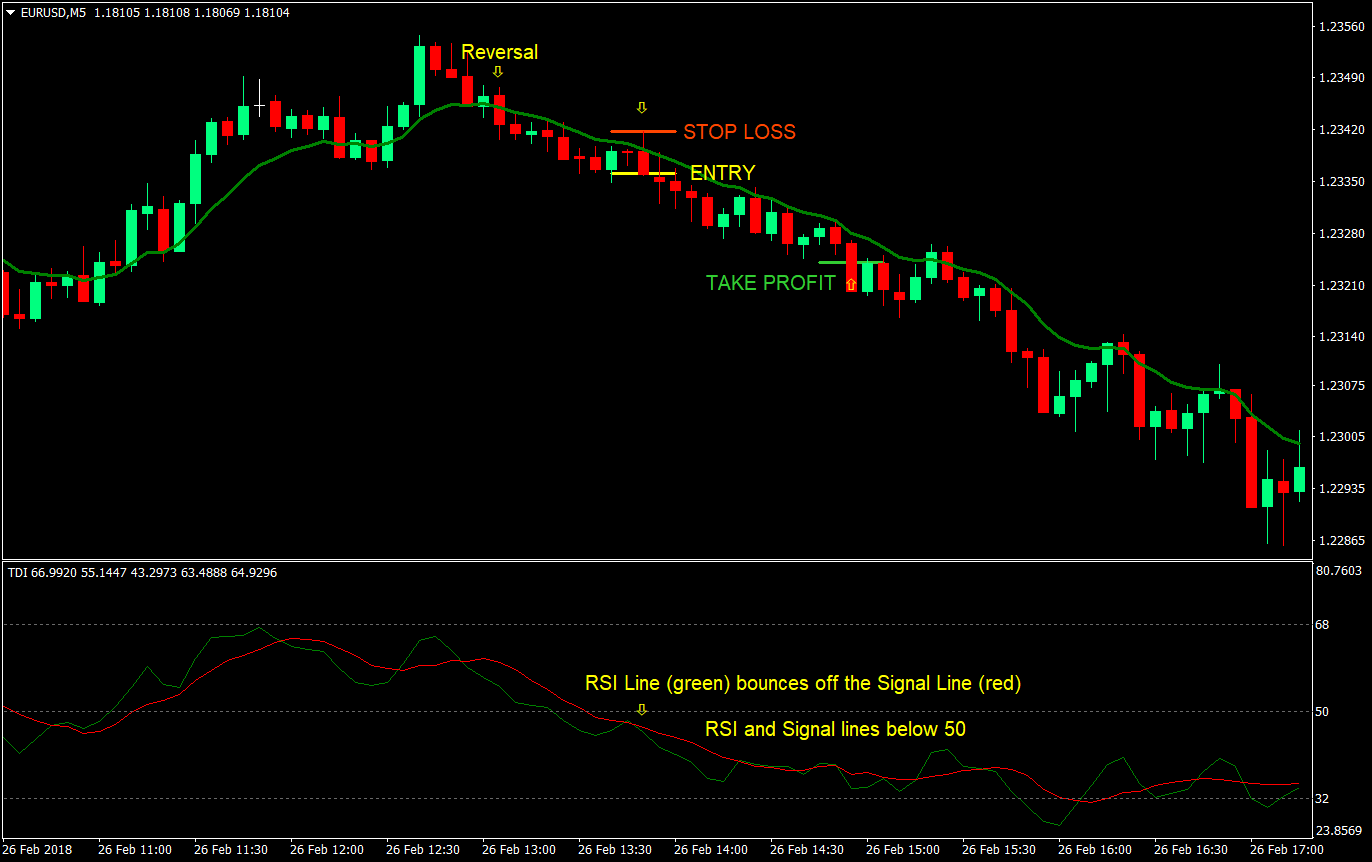
Task: Click the 26 Feb 15:00 time label
Action: coord(903,850)
